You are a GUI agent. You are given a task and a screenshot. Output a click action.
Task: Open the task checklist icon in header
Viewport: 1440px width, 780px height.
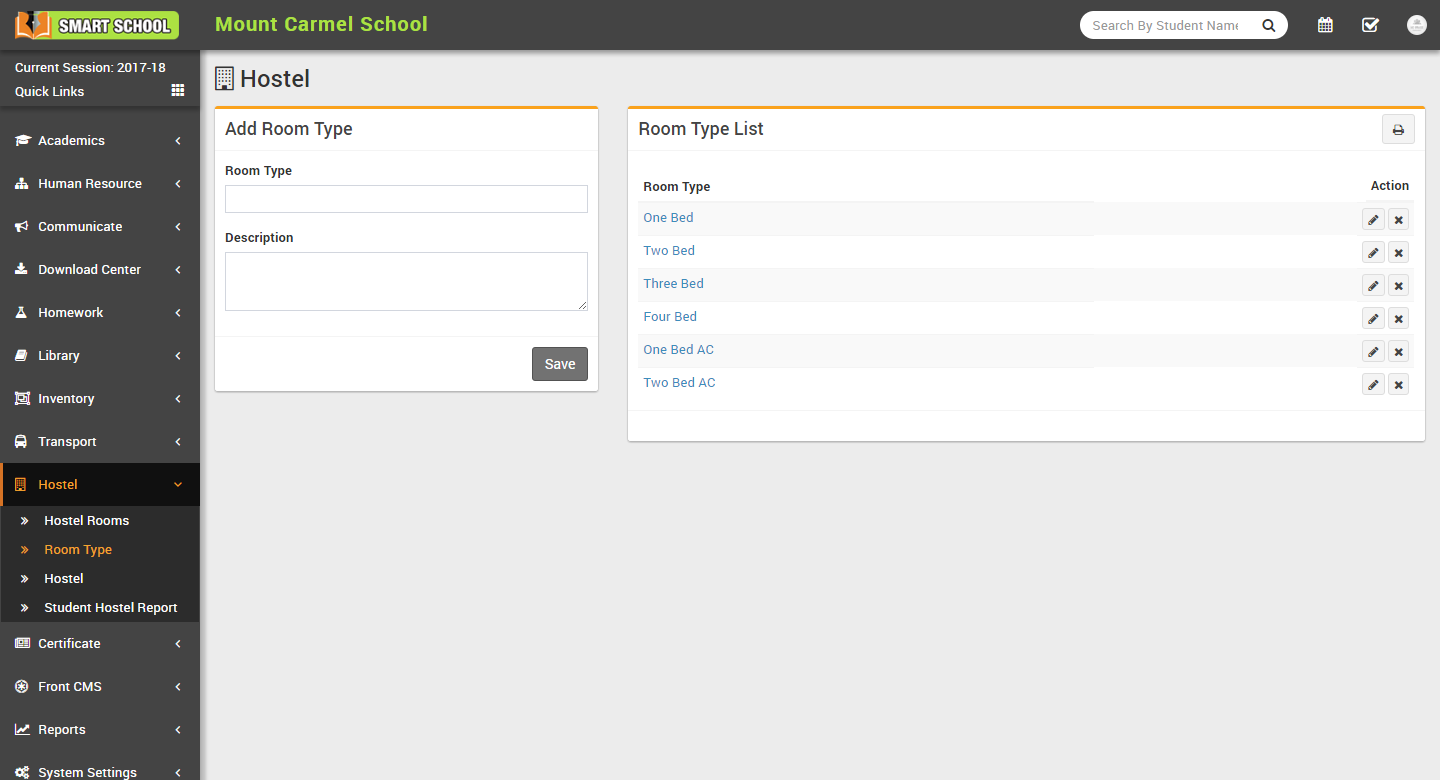tap(1370, 25)
